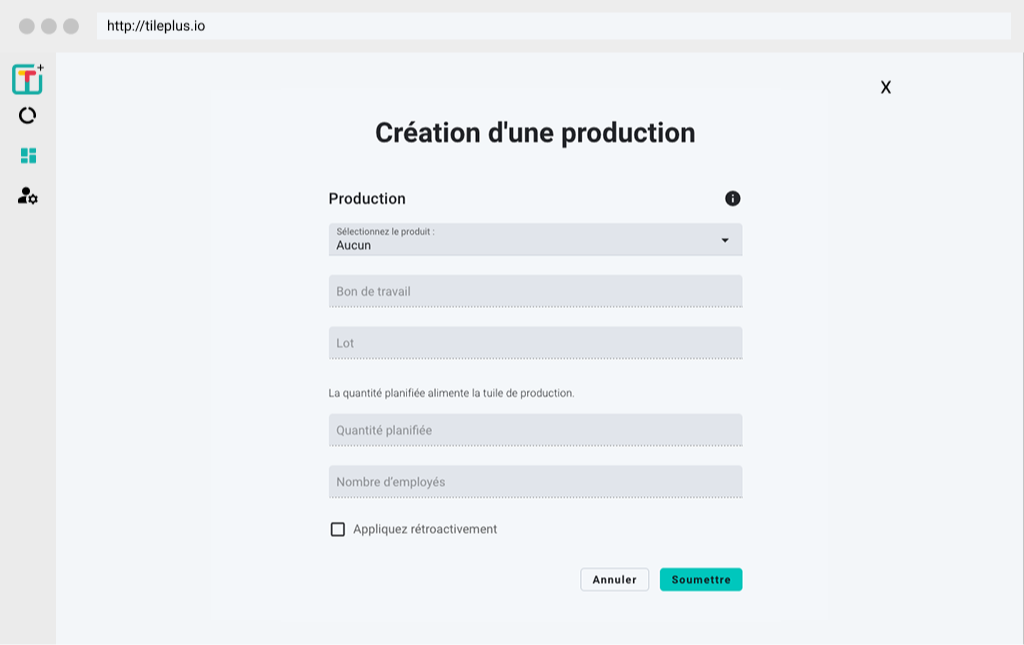Click the first gray window control dot
This screenshot has height=645, width=1024.
[27, 26]
